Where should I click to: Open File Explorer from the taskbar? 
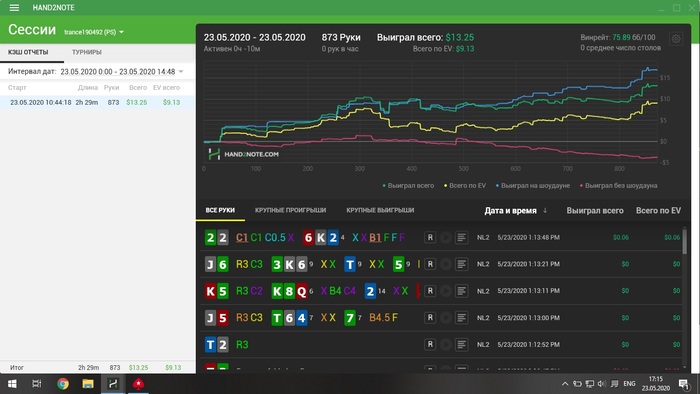click(x=88, y=384)
